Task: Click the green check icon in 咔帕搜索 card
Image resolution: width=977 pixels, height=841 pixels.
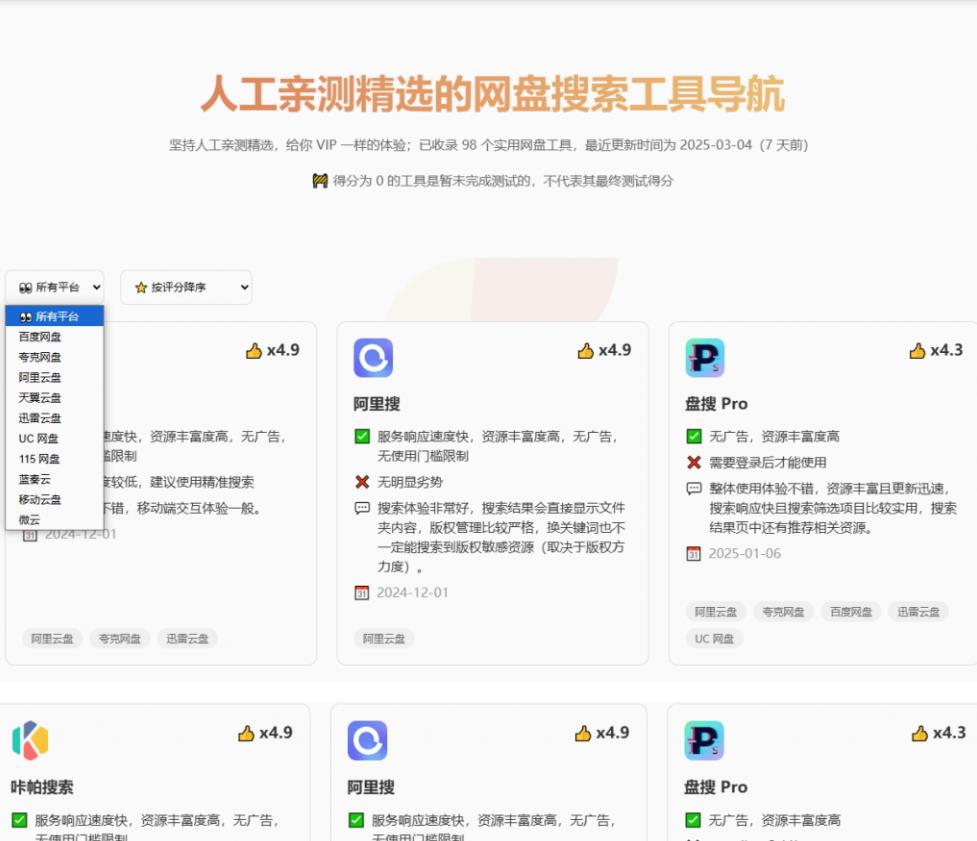Action: [x=19, y=820]
